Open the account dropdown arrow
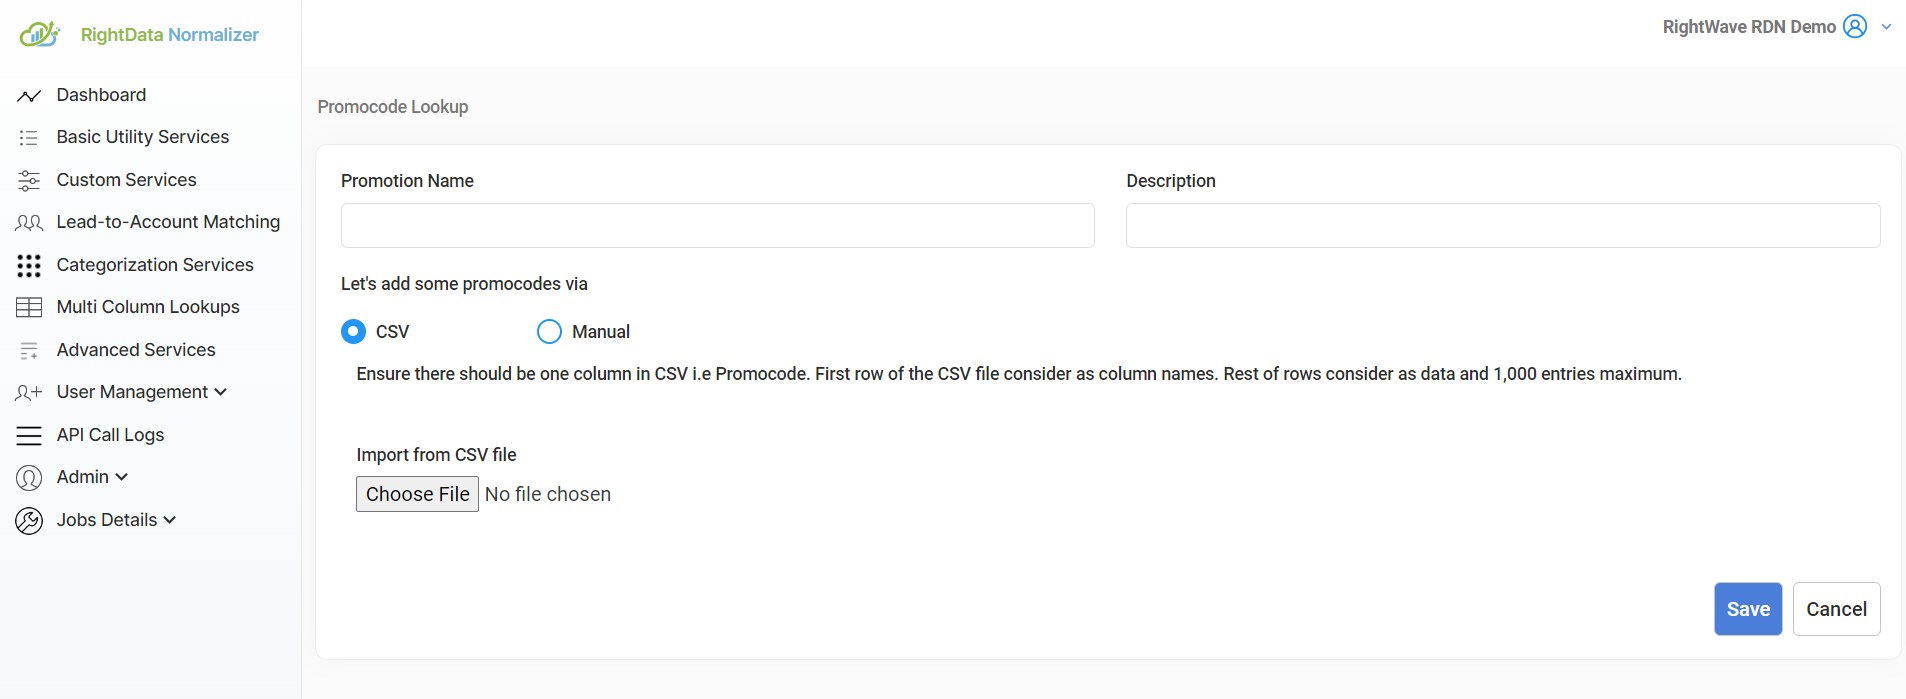The image size is (1906, 699). click(1886, 27)
